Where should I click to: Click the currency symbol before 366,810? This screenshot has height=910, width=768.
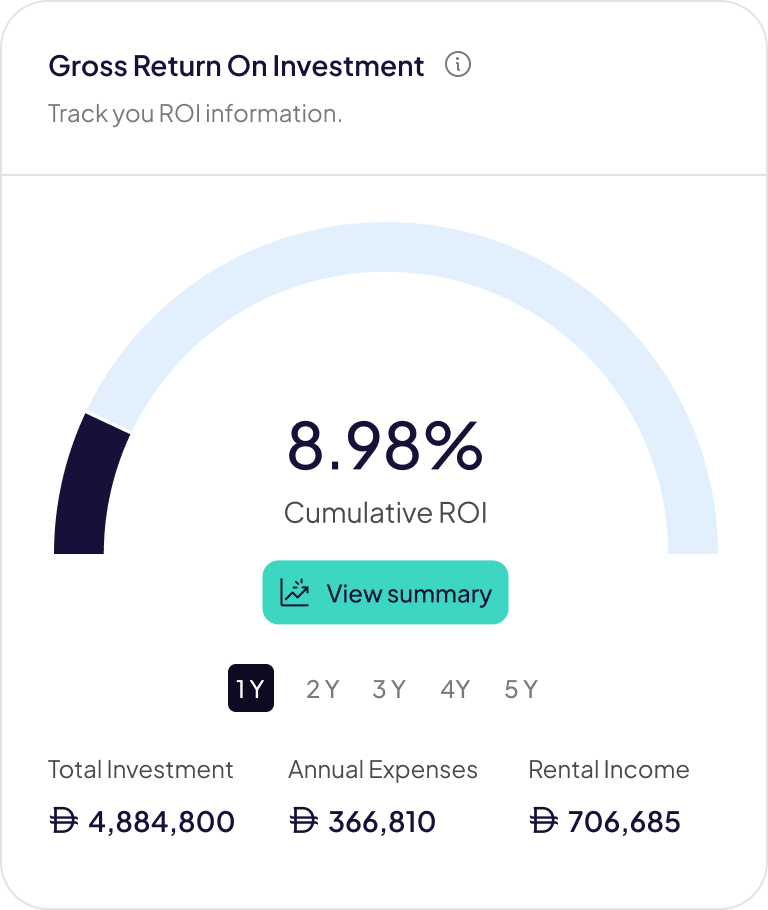(303, 822)
